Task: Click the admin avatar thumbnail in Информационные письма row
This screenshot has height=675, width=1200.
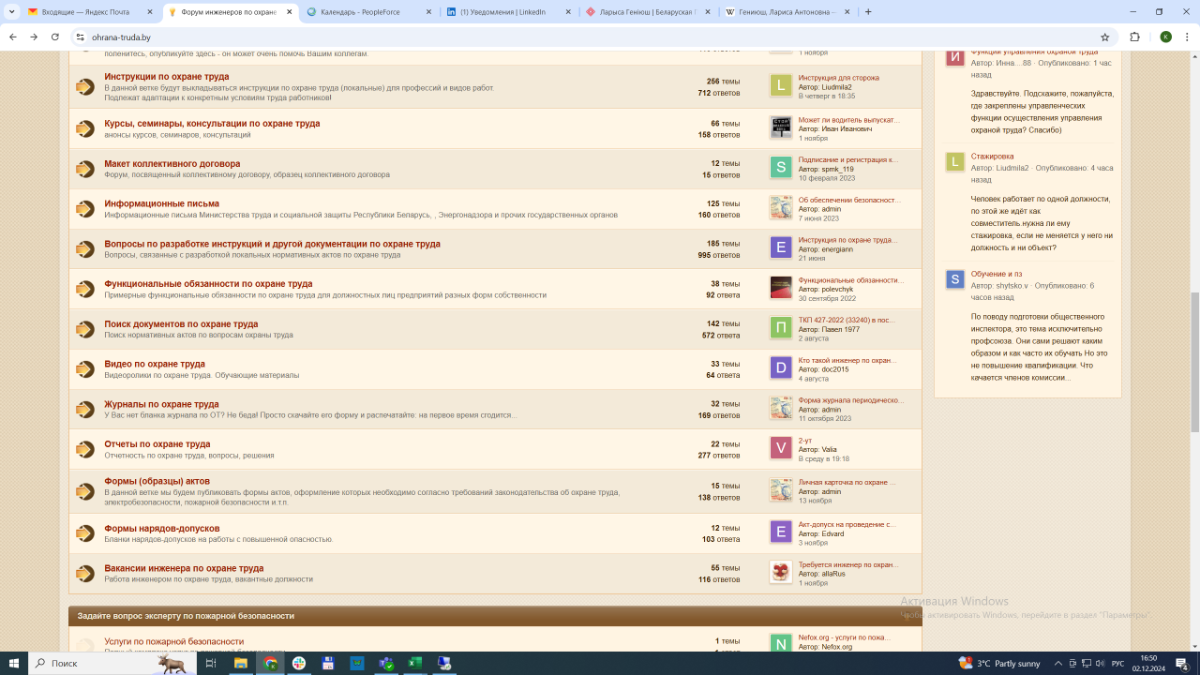Action: coord(781,208)
